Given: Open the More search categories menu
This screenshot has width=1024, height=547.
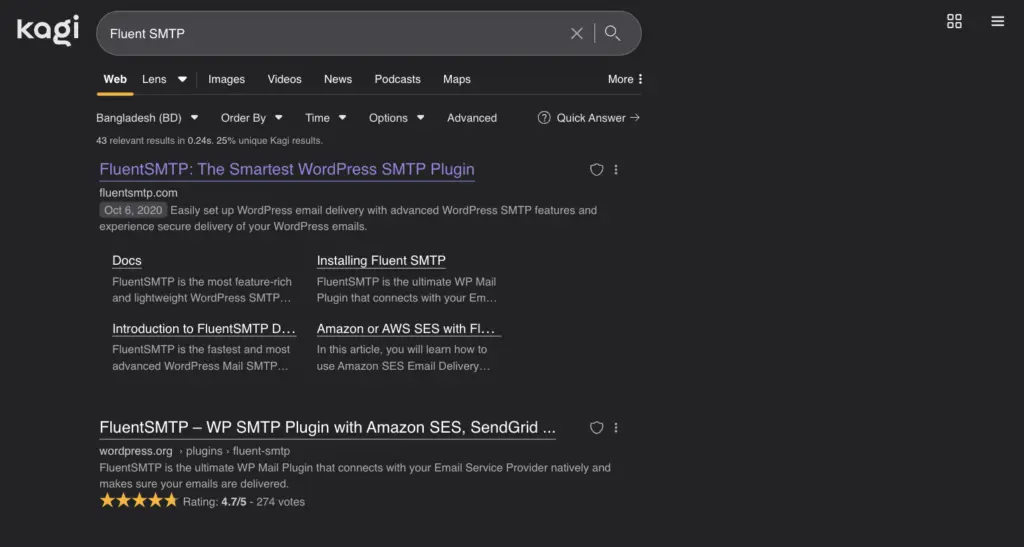Looking at the screenshot, I should point(625,79).
